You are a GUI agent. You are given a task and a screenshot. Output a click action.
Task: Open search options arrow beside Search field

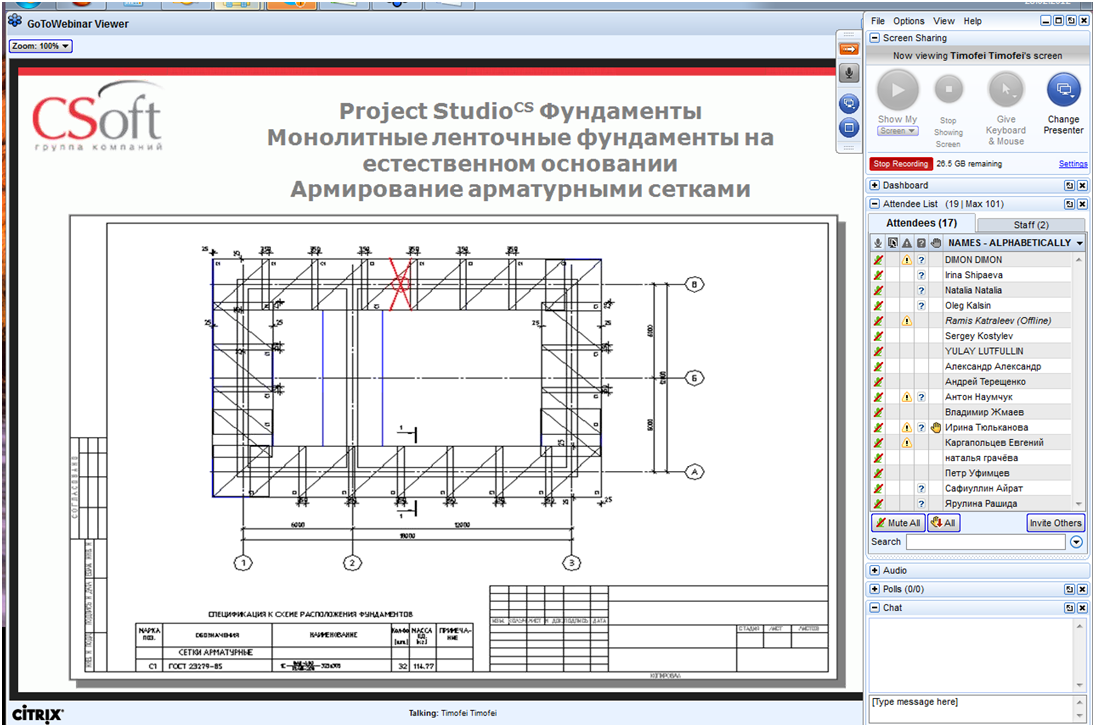point(1076,542)
